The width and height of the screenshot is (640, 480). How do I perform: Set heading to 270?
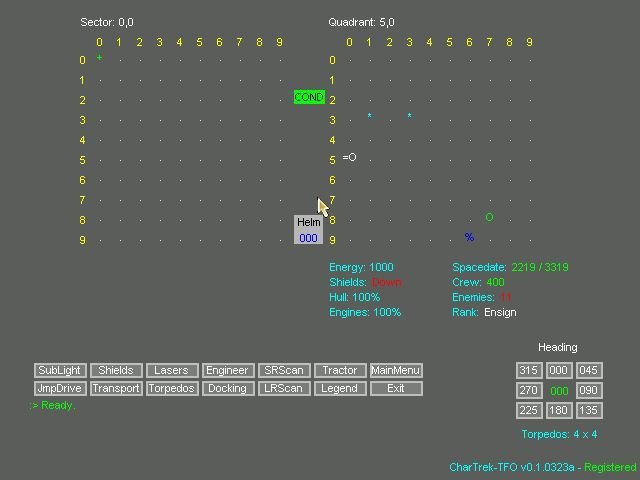529,390
